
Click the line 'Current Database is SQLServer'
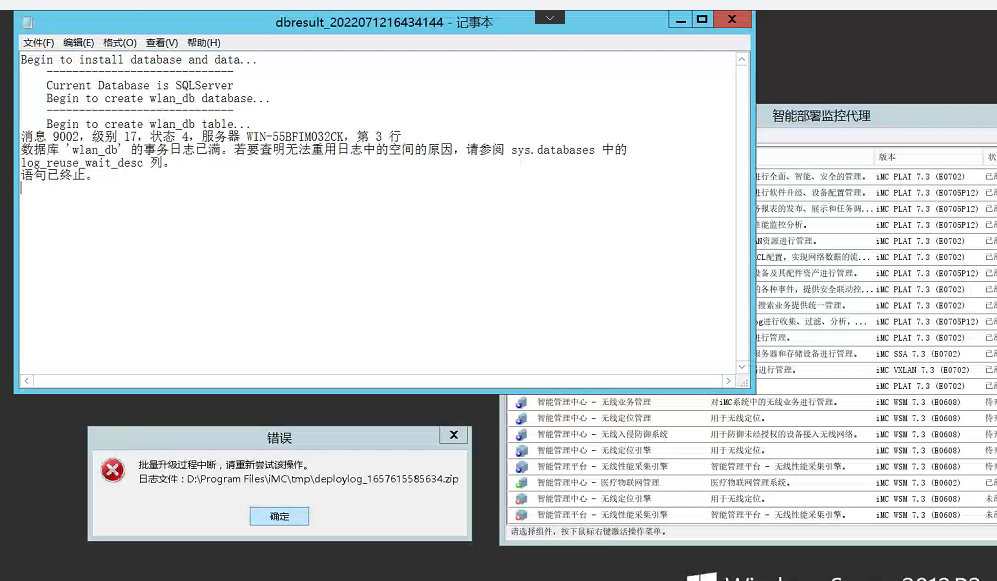pyautogui.click(x=140, y=85)
